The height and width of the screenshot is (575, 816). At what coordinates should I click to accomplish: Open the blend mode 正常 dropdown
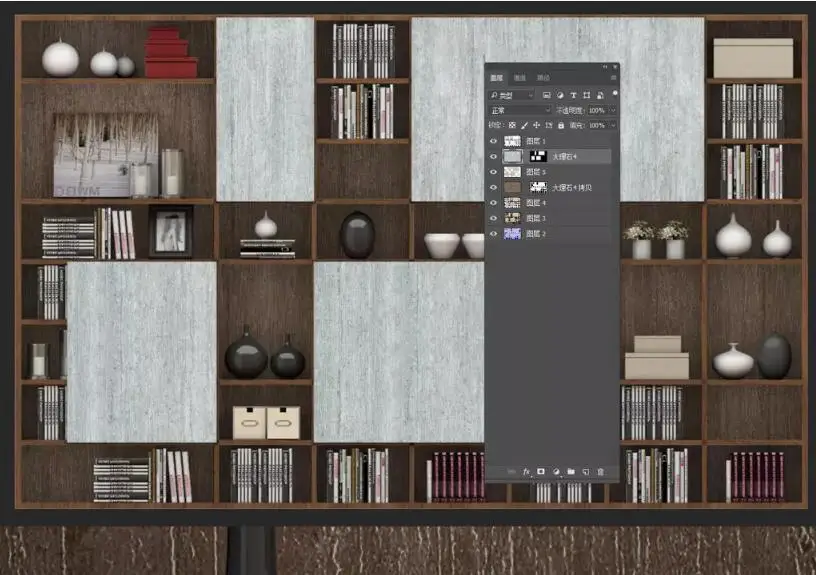point(519,110)
